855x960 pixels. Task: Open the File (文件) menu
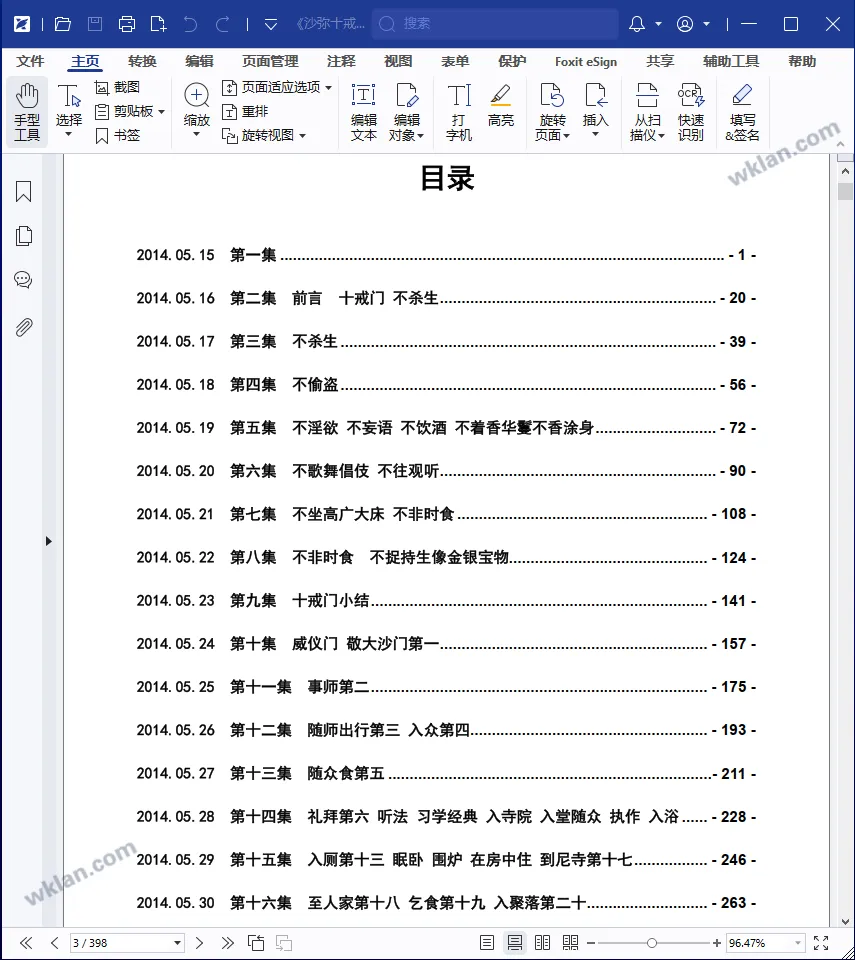click(29, 61)
